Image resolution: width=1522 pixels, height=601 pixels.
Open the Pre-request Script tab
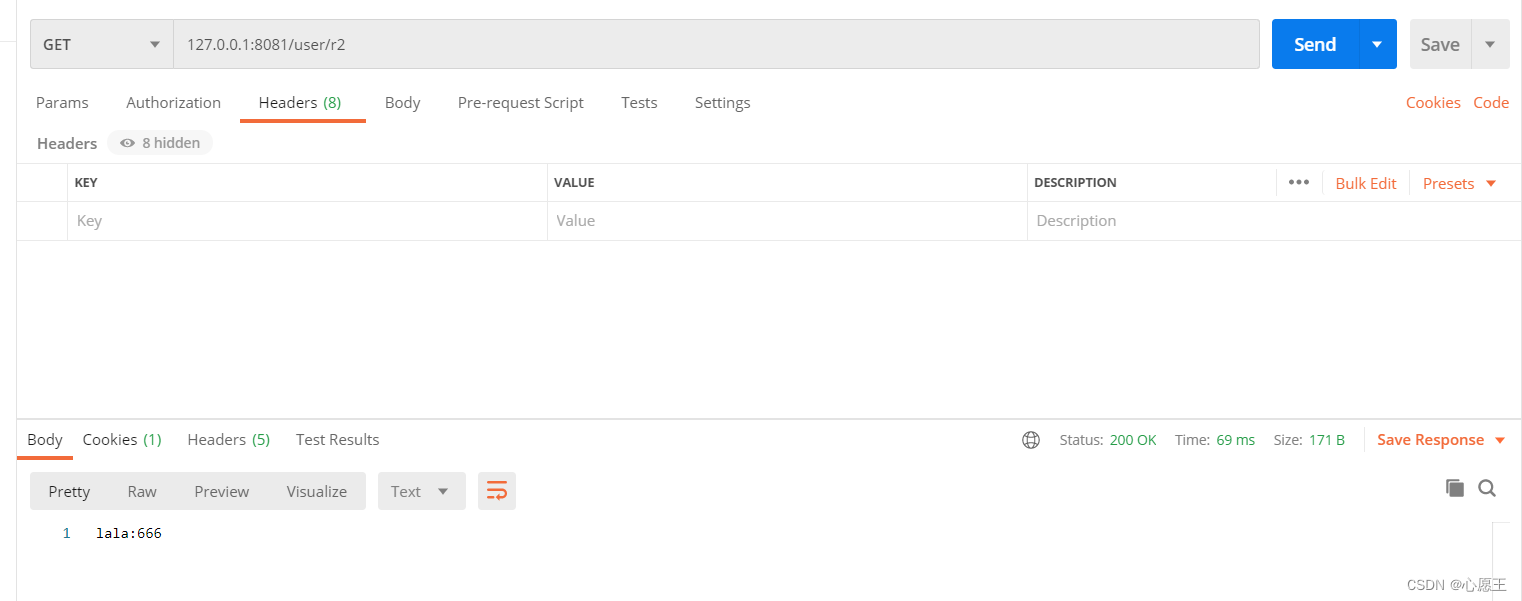pos(521,102)
